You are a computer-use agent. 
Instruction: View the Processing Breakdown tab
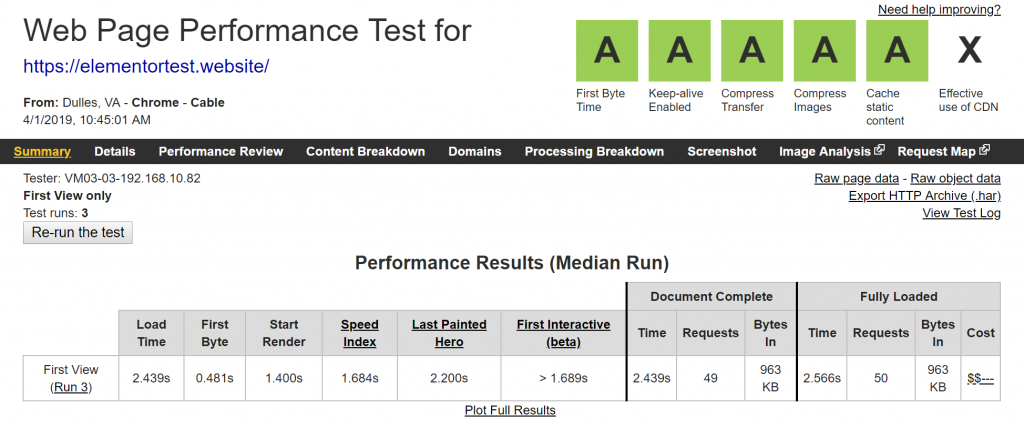[594, 152]
